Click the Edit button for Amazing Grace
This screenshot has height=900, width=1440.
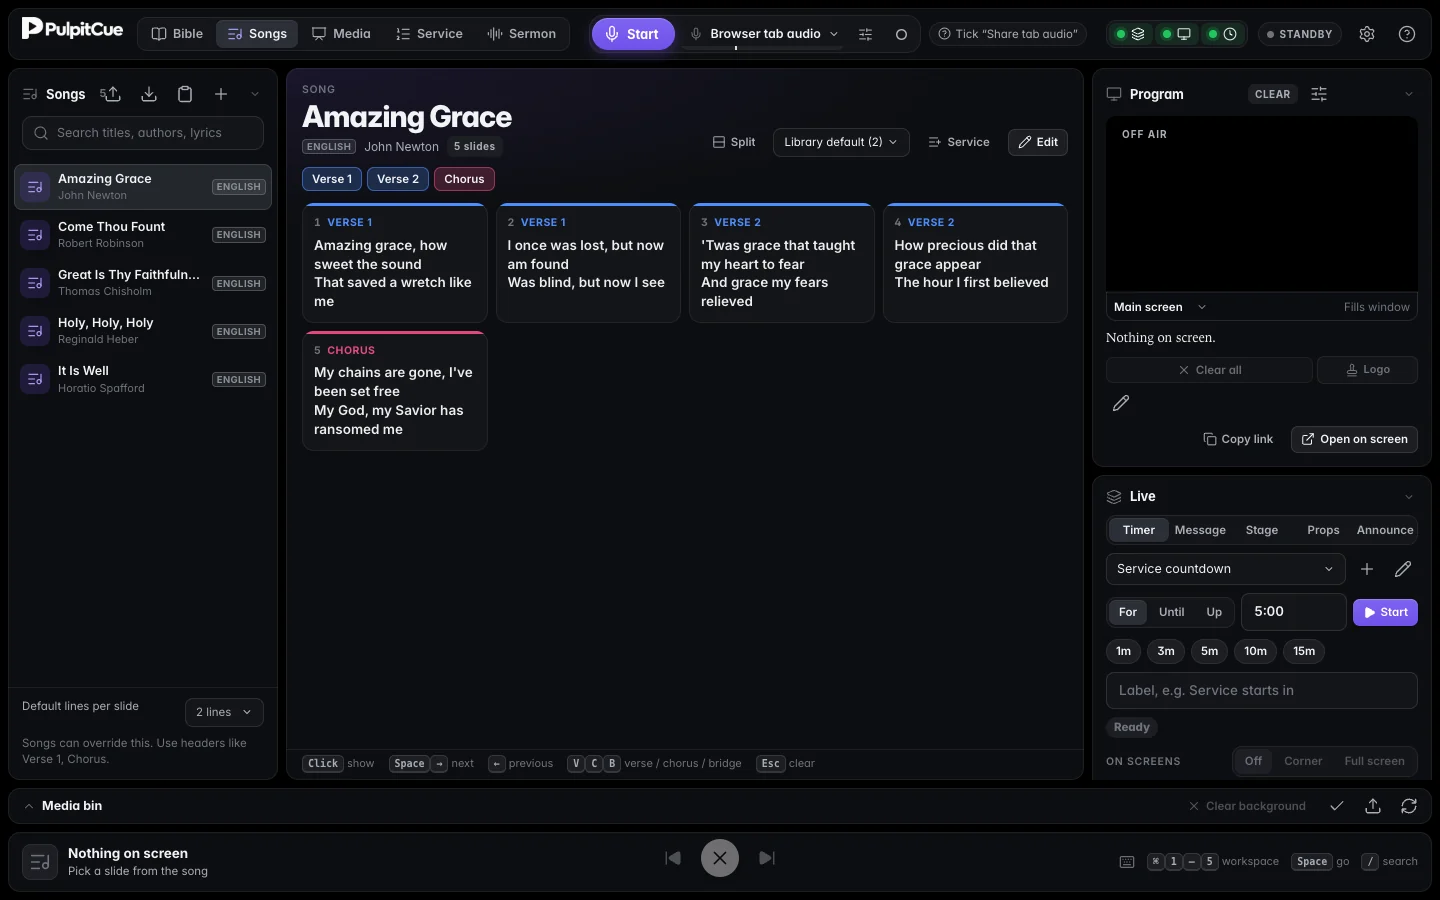tap(1038, 142)
